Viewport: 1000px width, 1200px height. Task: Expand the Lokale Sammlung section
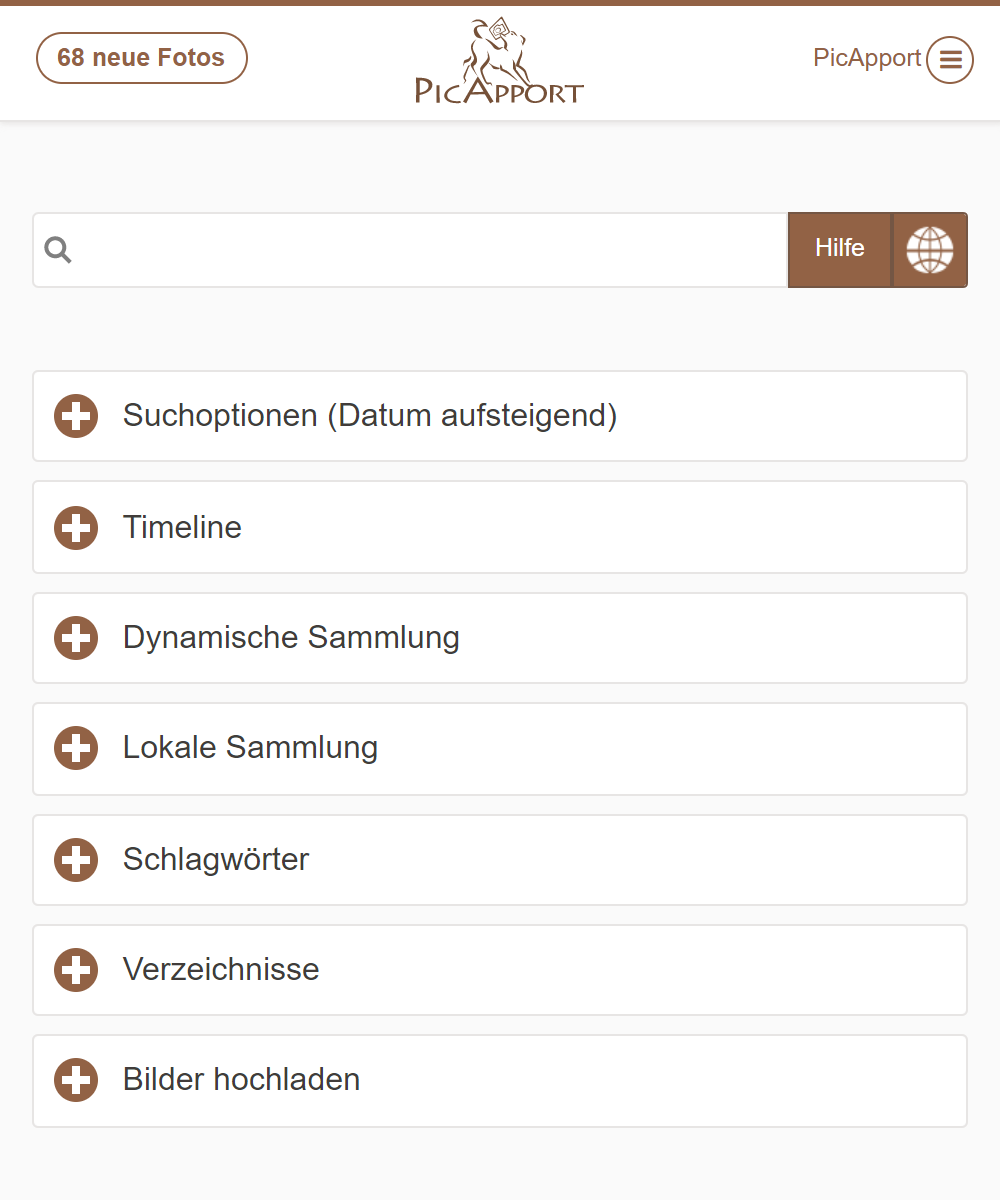(x=250, y=747)
